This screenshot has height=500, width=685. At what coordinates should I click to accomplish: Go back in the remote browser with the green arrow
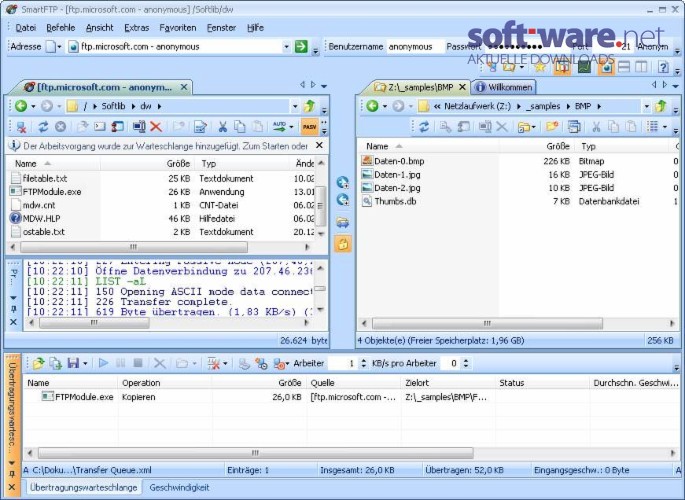(x=21, y=106)
